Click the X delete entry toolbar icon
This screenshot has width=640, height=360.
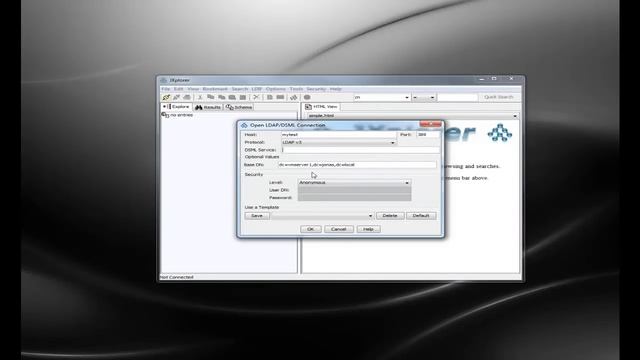coord(256,97)
